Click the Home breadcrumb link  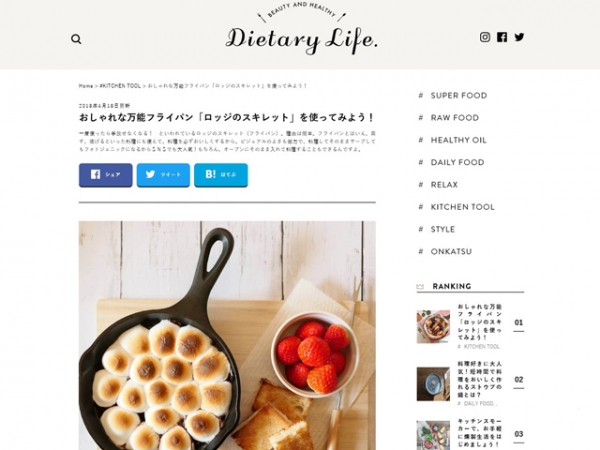[86, 86]
